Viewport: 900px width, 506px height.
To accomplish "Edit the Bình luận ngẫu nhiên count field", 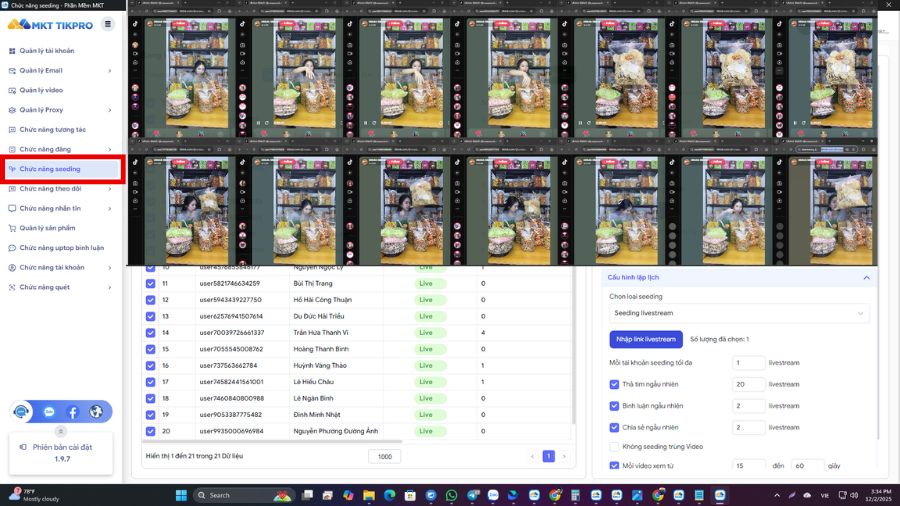I will (x=748, y=406).
